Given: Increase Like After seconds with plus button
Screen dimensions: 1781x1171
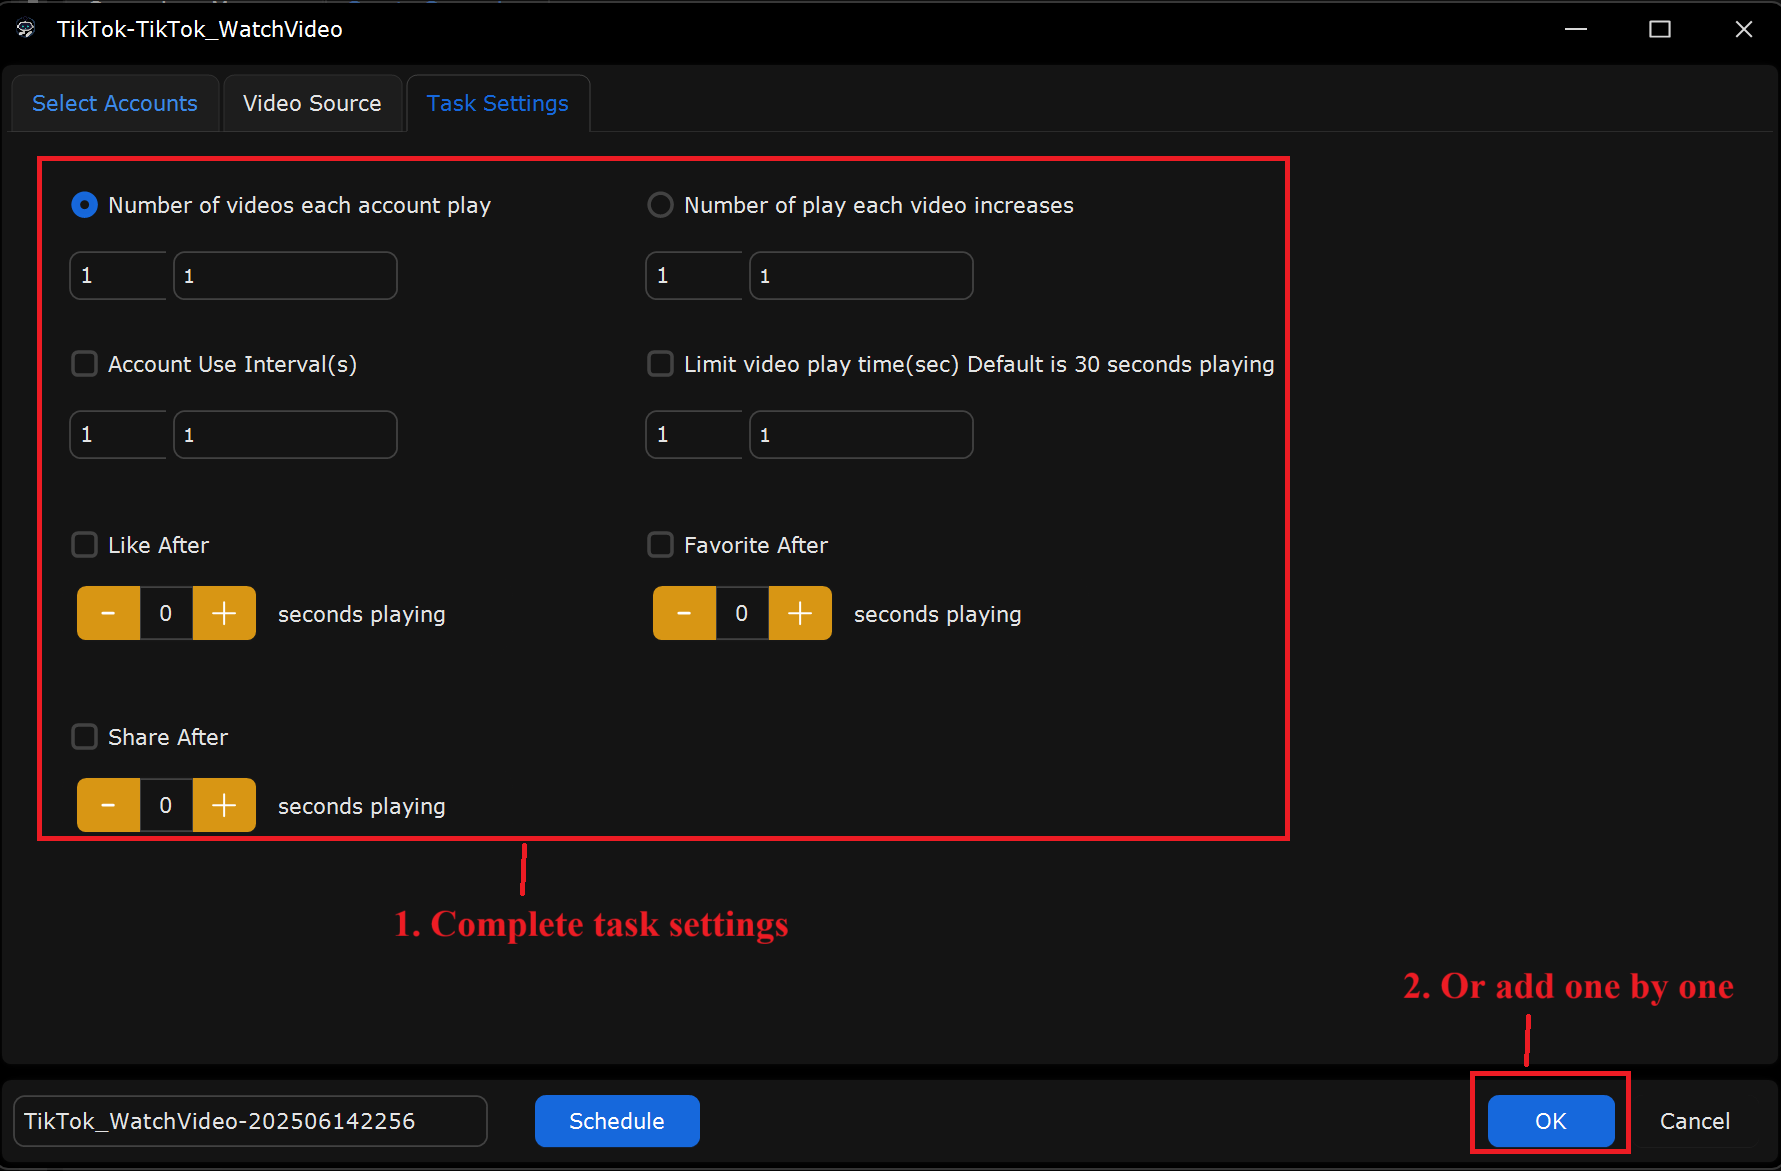Looking at the screenshot, I should coord(224,613).
